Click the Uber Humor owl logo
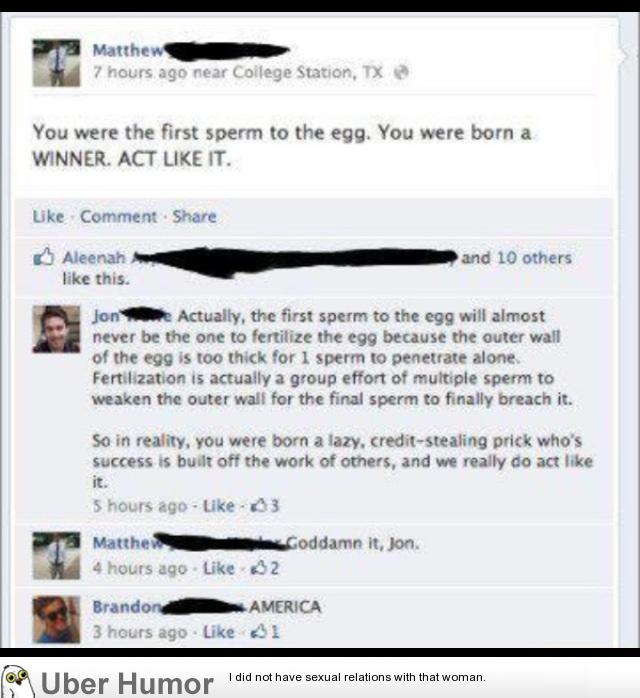 click(x=17, y=681)
